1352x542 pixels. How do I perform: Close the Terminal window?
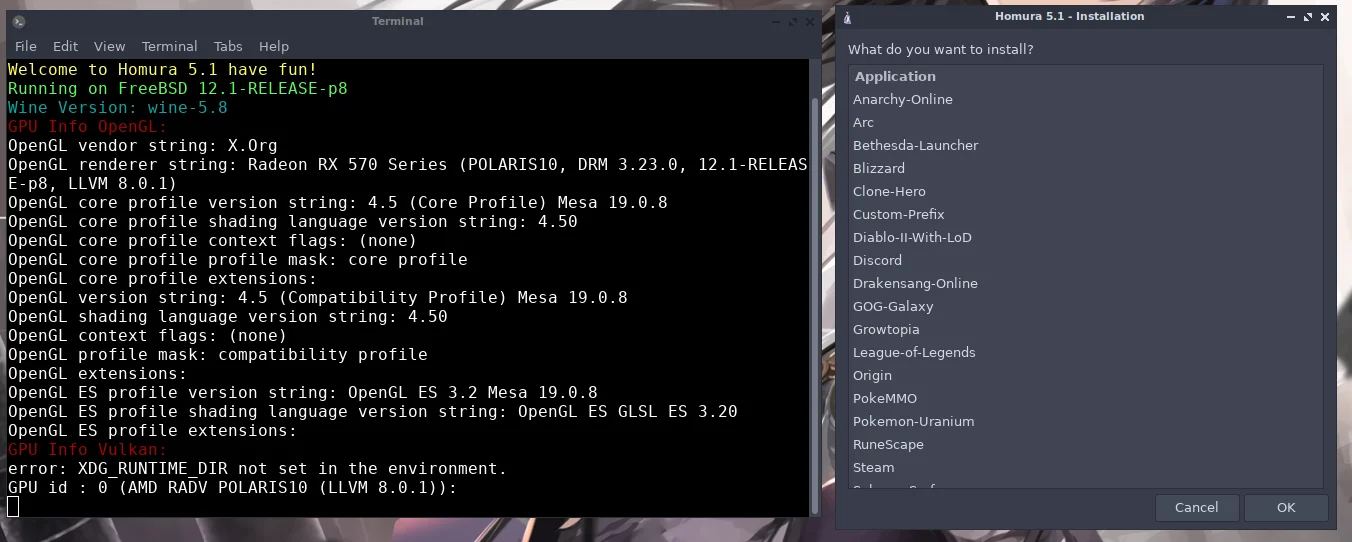[x=808, y=21]
